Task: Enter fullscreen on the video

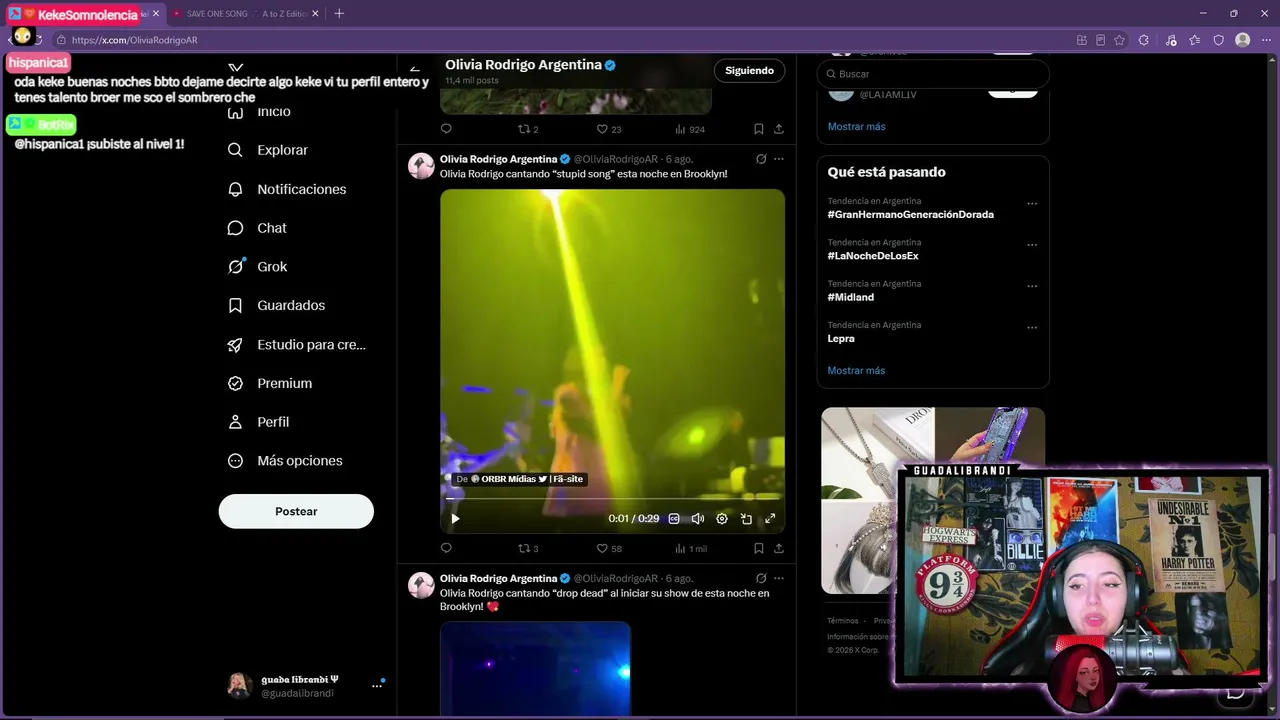Action: pyautogui.click(x=770, y=519)
